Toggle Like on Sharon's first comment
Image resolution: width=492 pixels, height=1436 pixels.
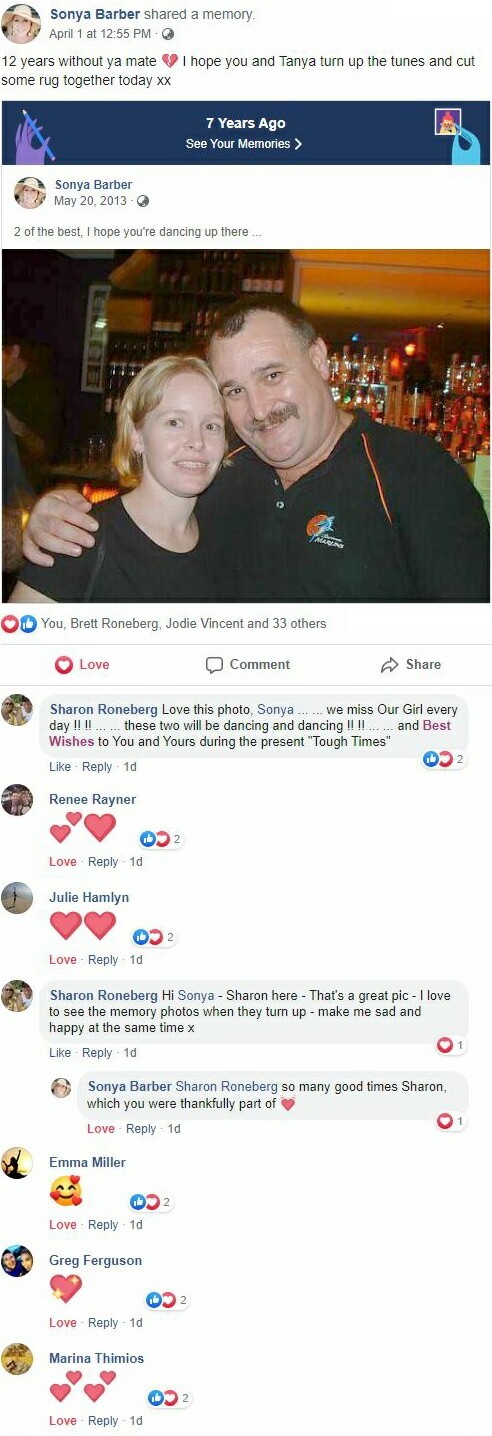pos(60,767)
